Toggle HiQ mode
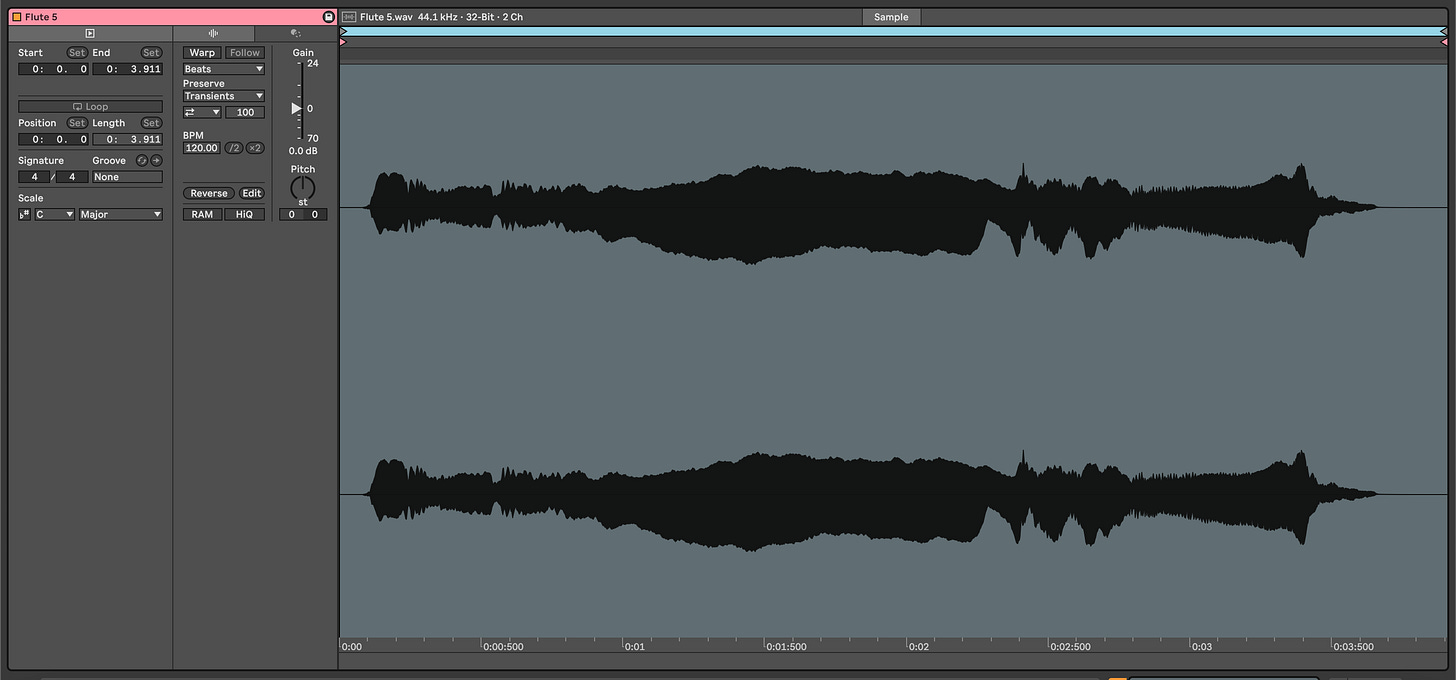 245,214
